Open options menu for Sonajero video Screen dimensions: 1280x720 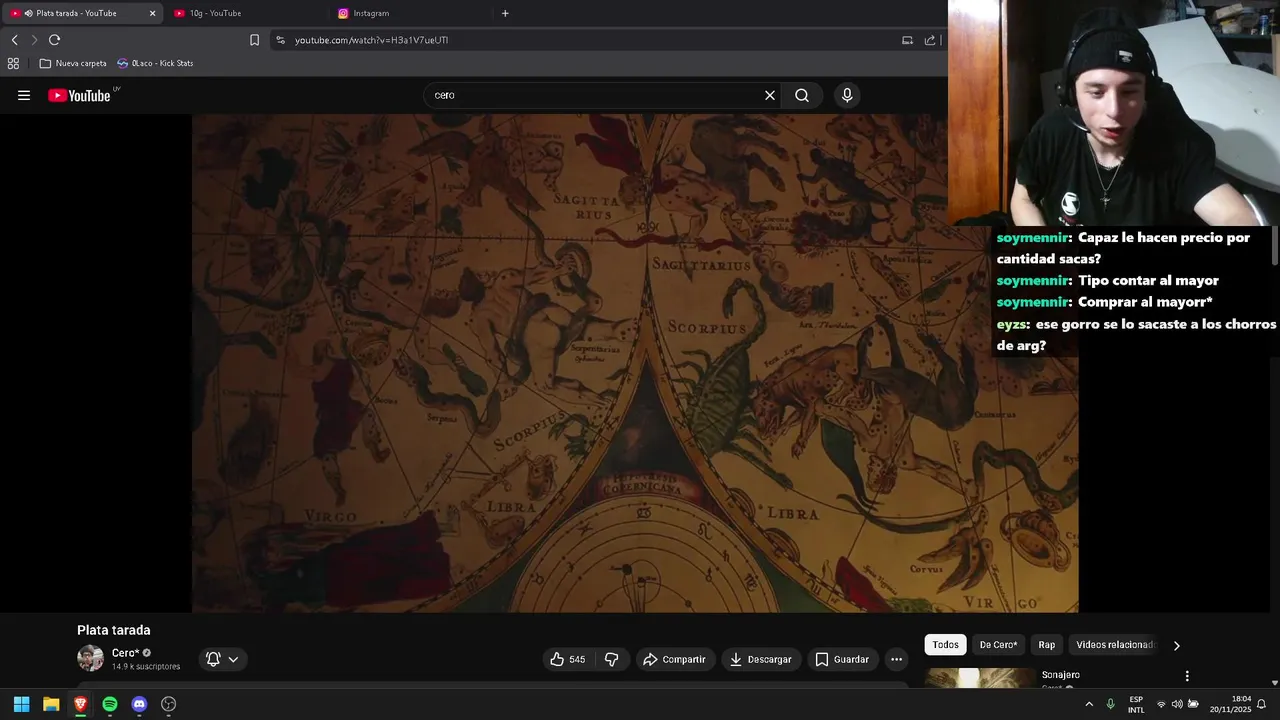click(1187, 676)
